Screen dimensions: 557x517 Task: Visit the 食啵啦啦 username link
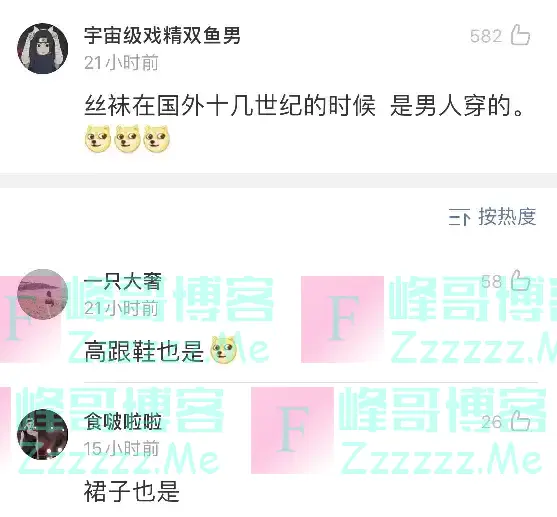pyautogui.click(x=123, y=421)
